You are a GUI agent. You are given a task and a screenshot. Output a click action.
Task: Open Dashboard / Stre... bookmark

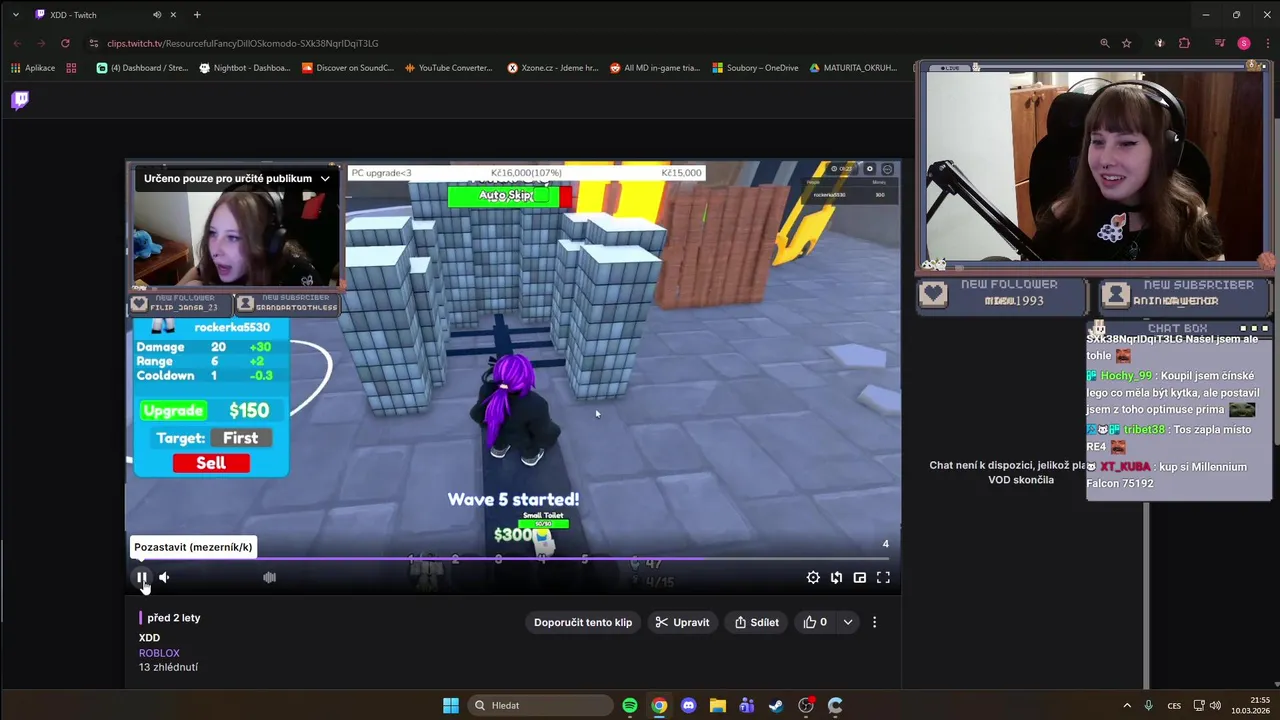point(141,68)
